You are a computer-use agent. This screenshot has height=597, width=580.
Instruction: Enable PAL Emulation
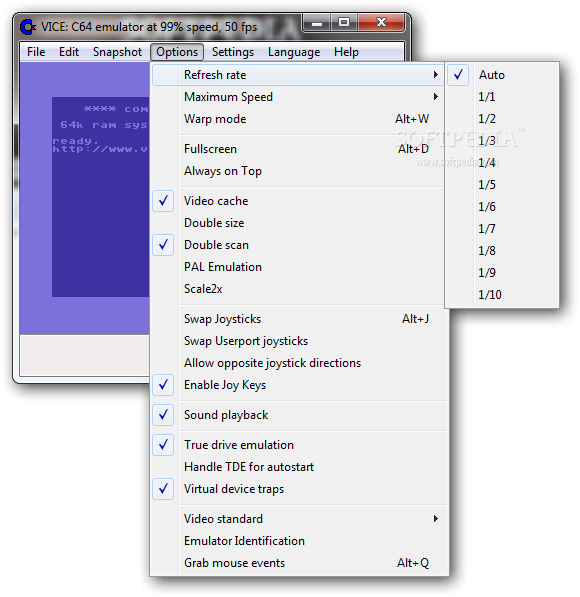click(298, 267)
